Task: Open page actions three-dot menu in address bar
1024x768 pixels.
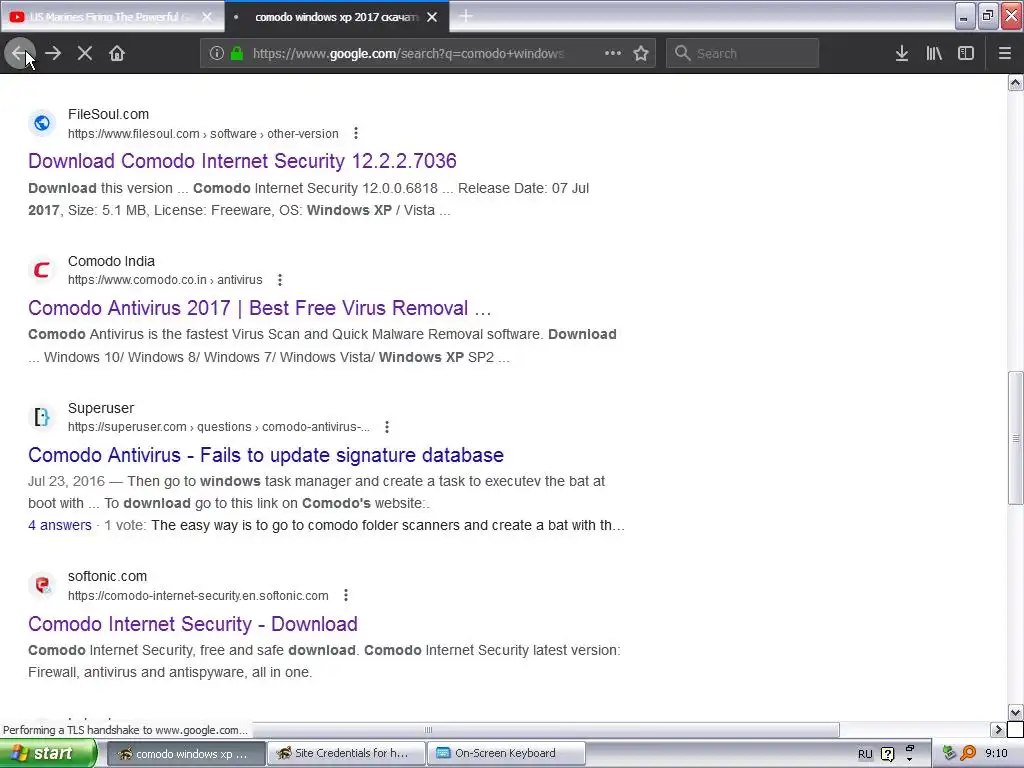Action: pyautogui.click(x=613, y=54)
